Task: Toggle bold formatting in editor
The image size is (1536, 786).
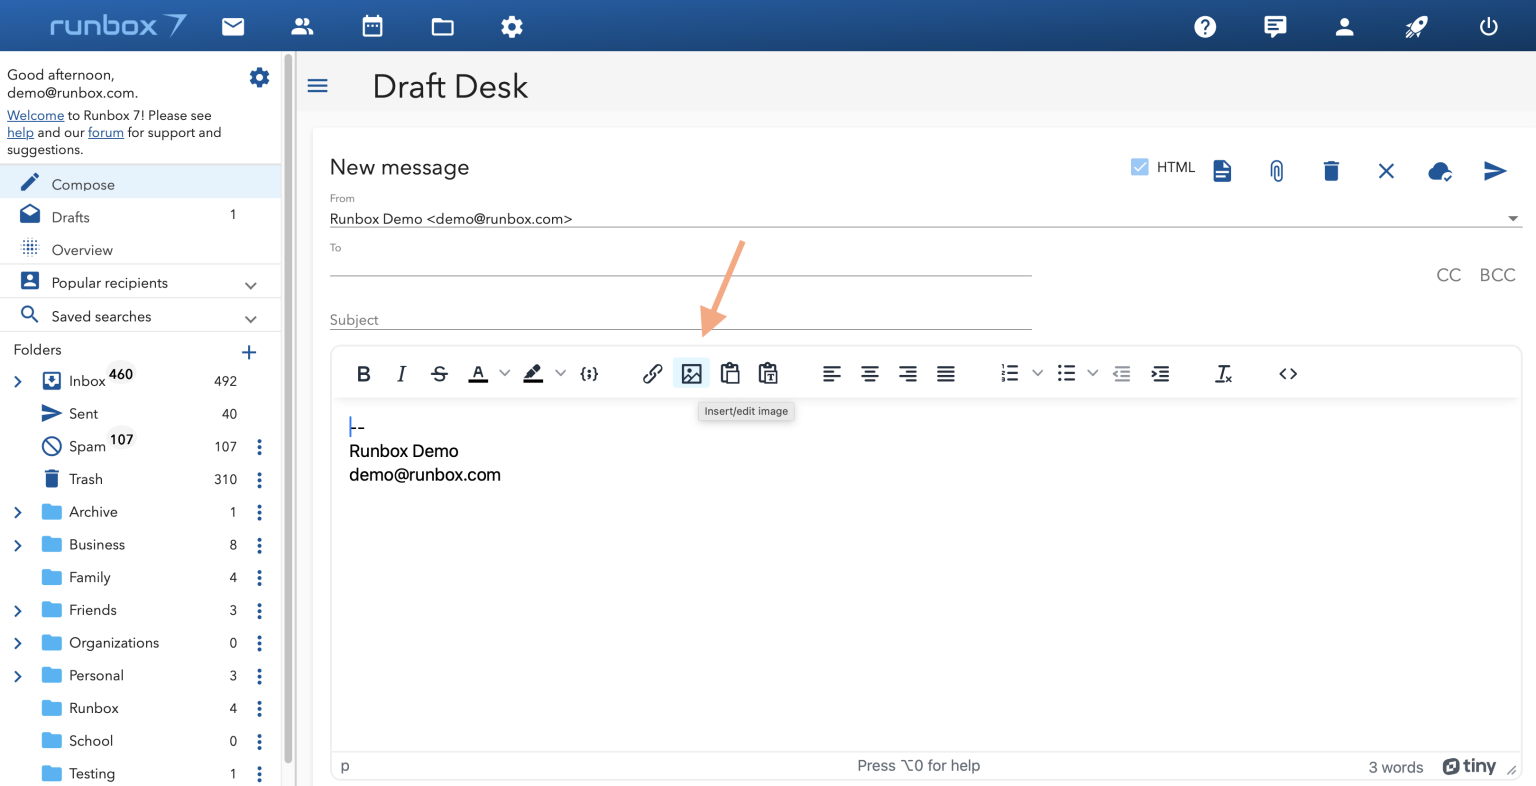Action: click(363, 374)
